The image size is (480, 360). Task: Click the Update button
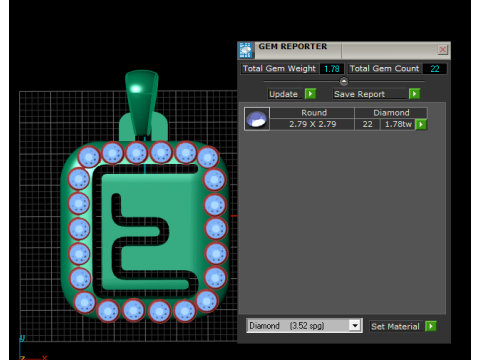pos(285,94)
